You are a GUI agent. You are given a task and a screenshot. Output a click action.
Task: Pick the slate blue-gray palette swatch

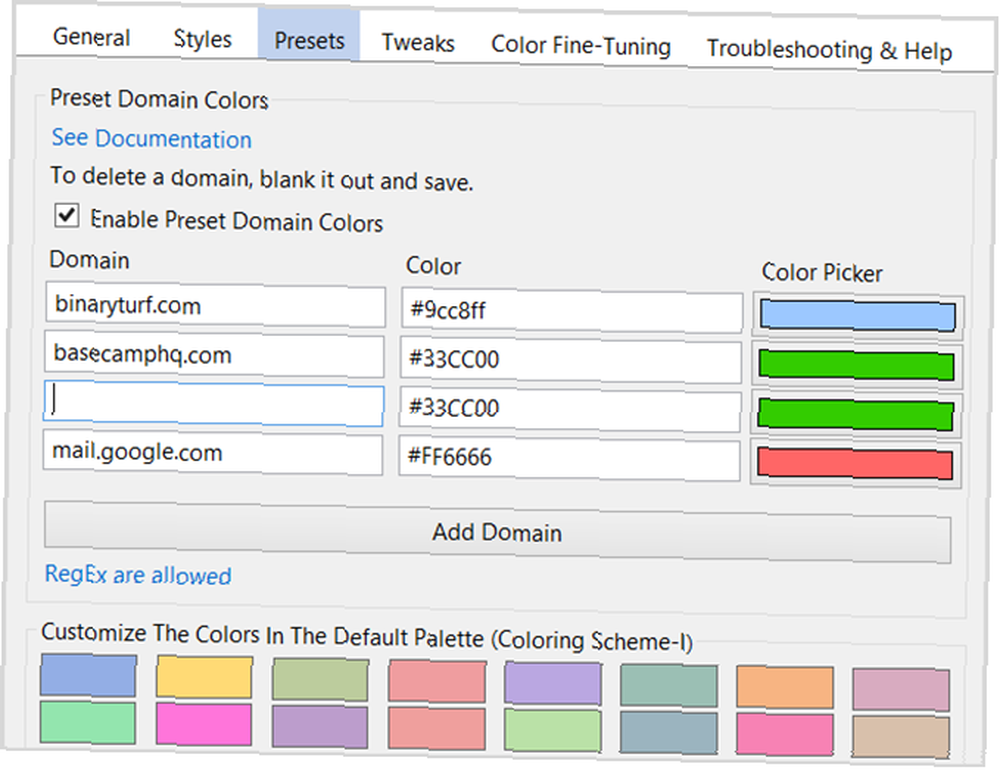(x=668, y=733)
